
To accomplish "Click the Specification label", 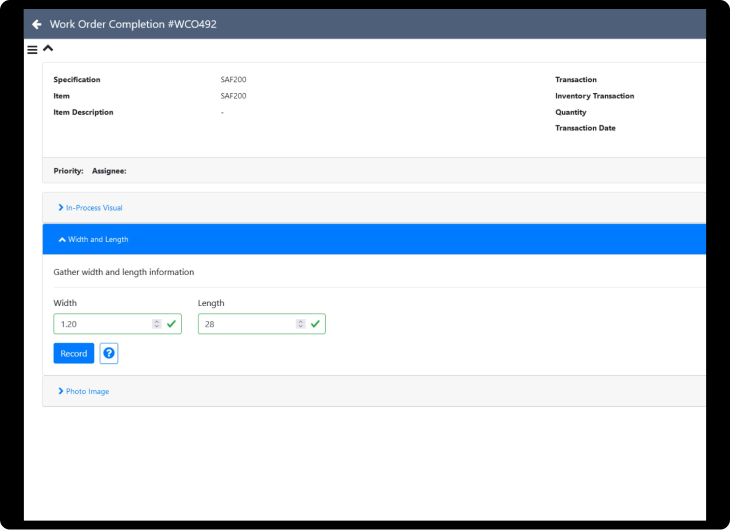I will (77, 80).
